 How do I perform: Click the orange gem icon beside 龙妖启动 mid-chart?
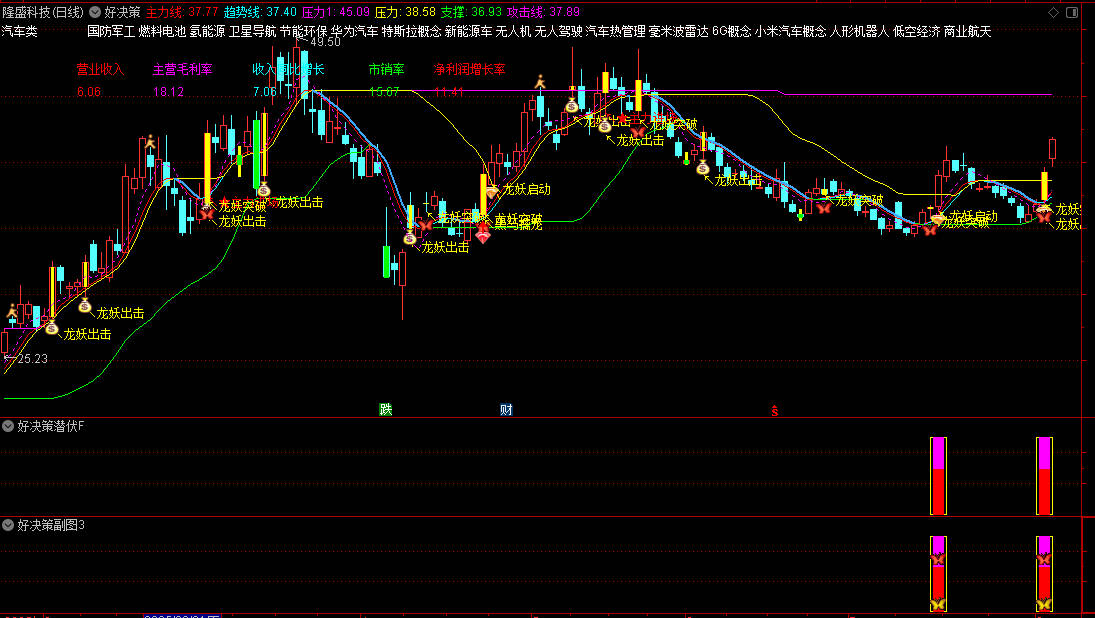492,191
